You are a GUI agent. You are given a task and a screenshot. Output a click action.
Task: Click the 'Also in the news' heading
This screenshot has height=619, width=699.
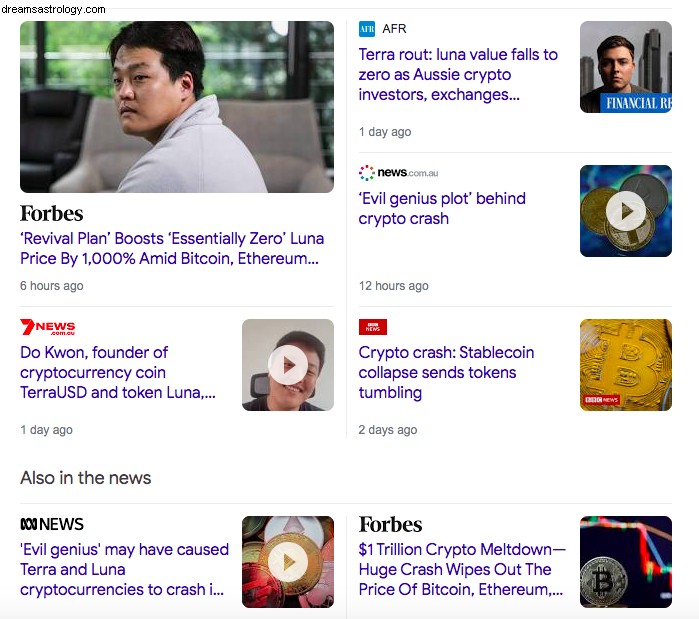(86, 478)
